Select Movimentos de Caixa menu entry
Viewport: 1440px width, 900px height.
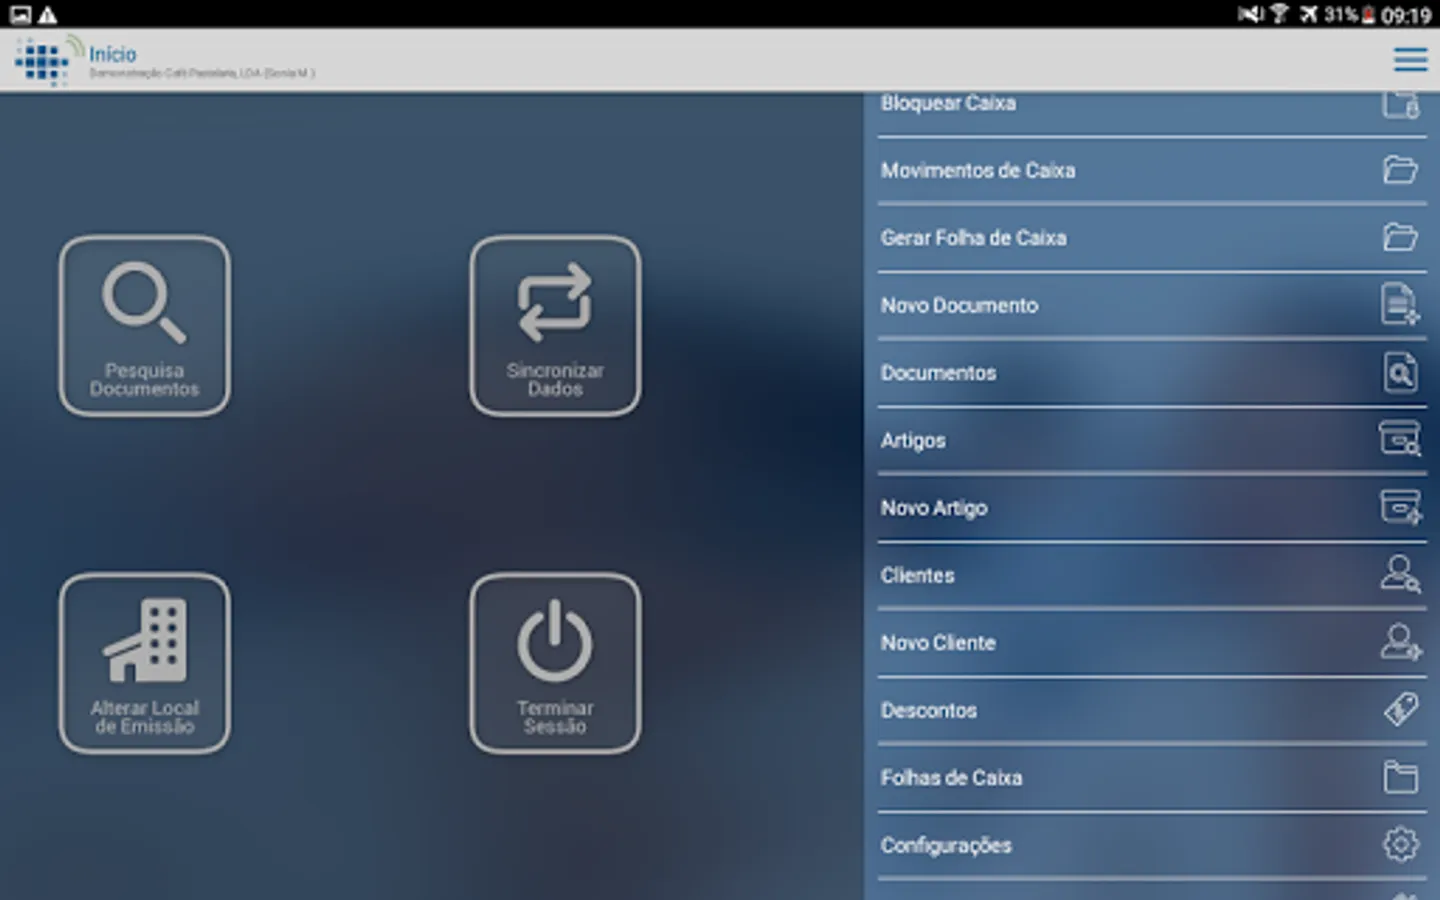click(1151, 170)
